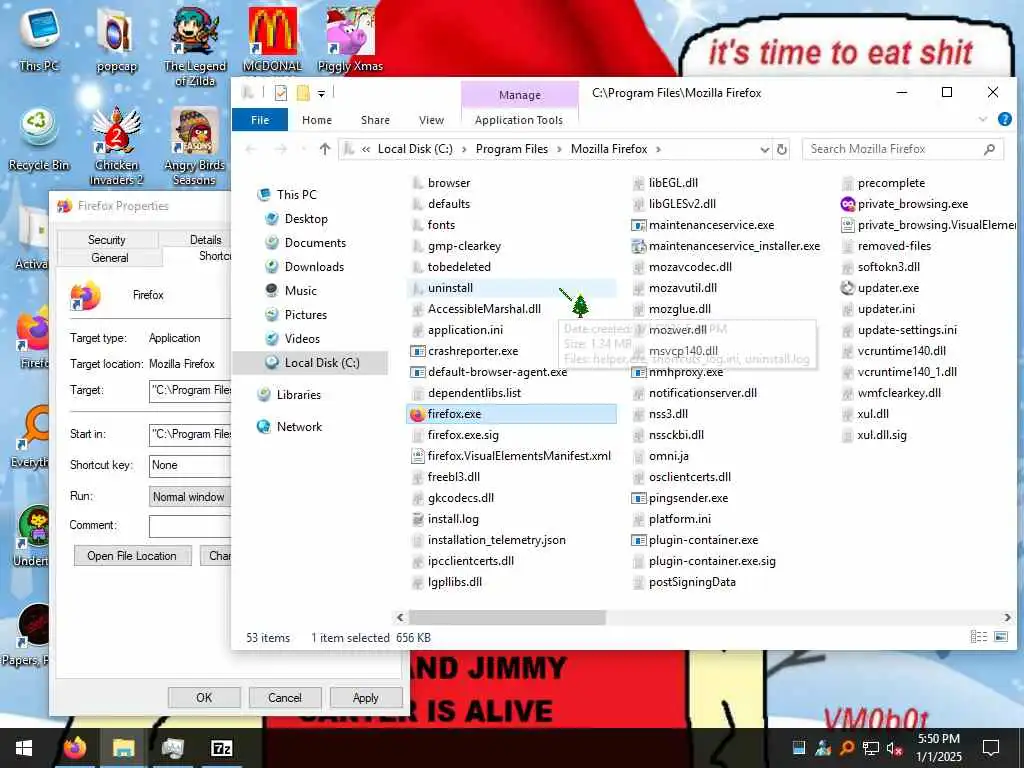This screenshot has width=1024, height=768.
Task: Click the Open File Location button
Action: point(132,556)
